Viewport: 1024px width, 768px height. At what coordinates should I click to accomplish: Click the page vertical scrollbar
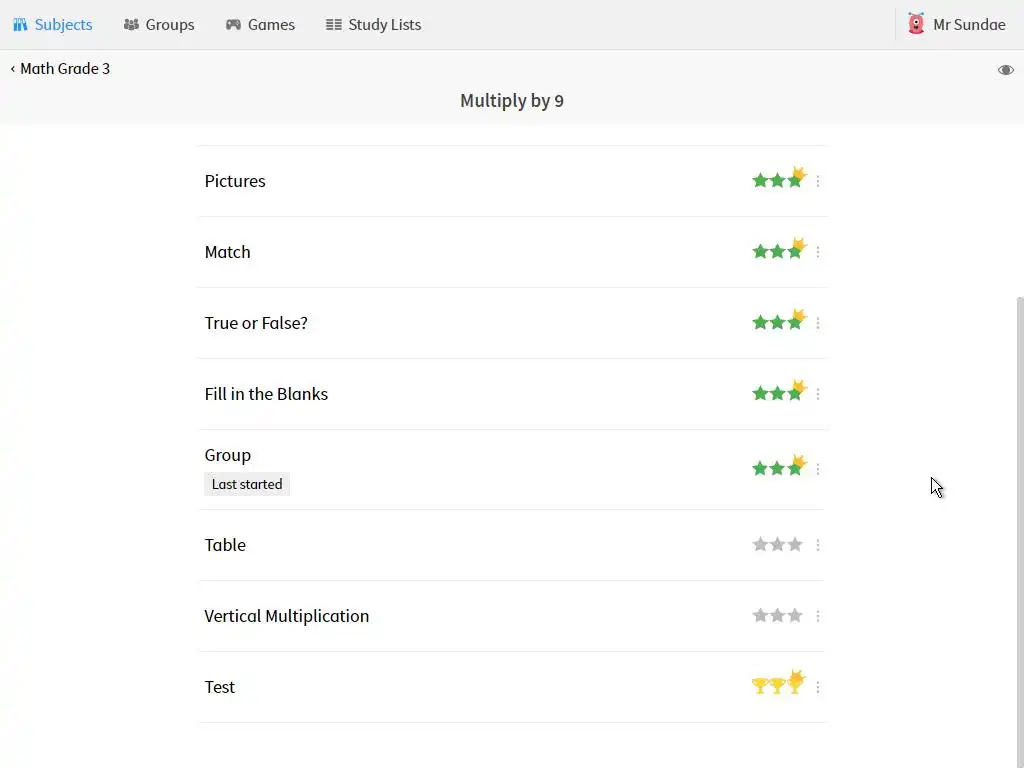coord(1019,500)
